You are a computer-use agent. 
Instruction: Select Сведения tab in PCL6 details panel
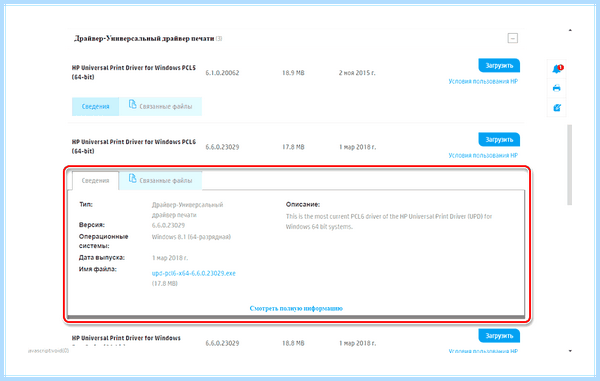point(95,181)
